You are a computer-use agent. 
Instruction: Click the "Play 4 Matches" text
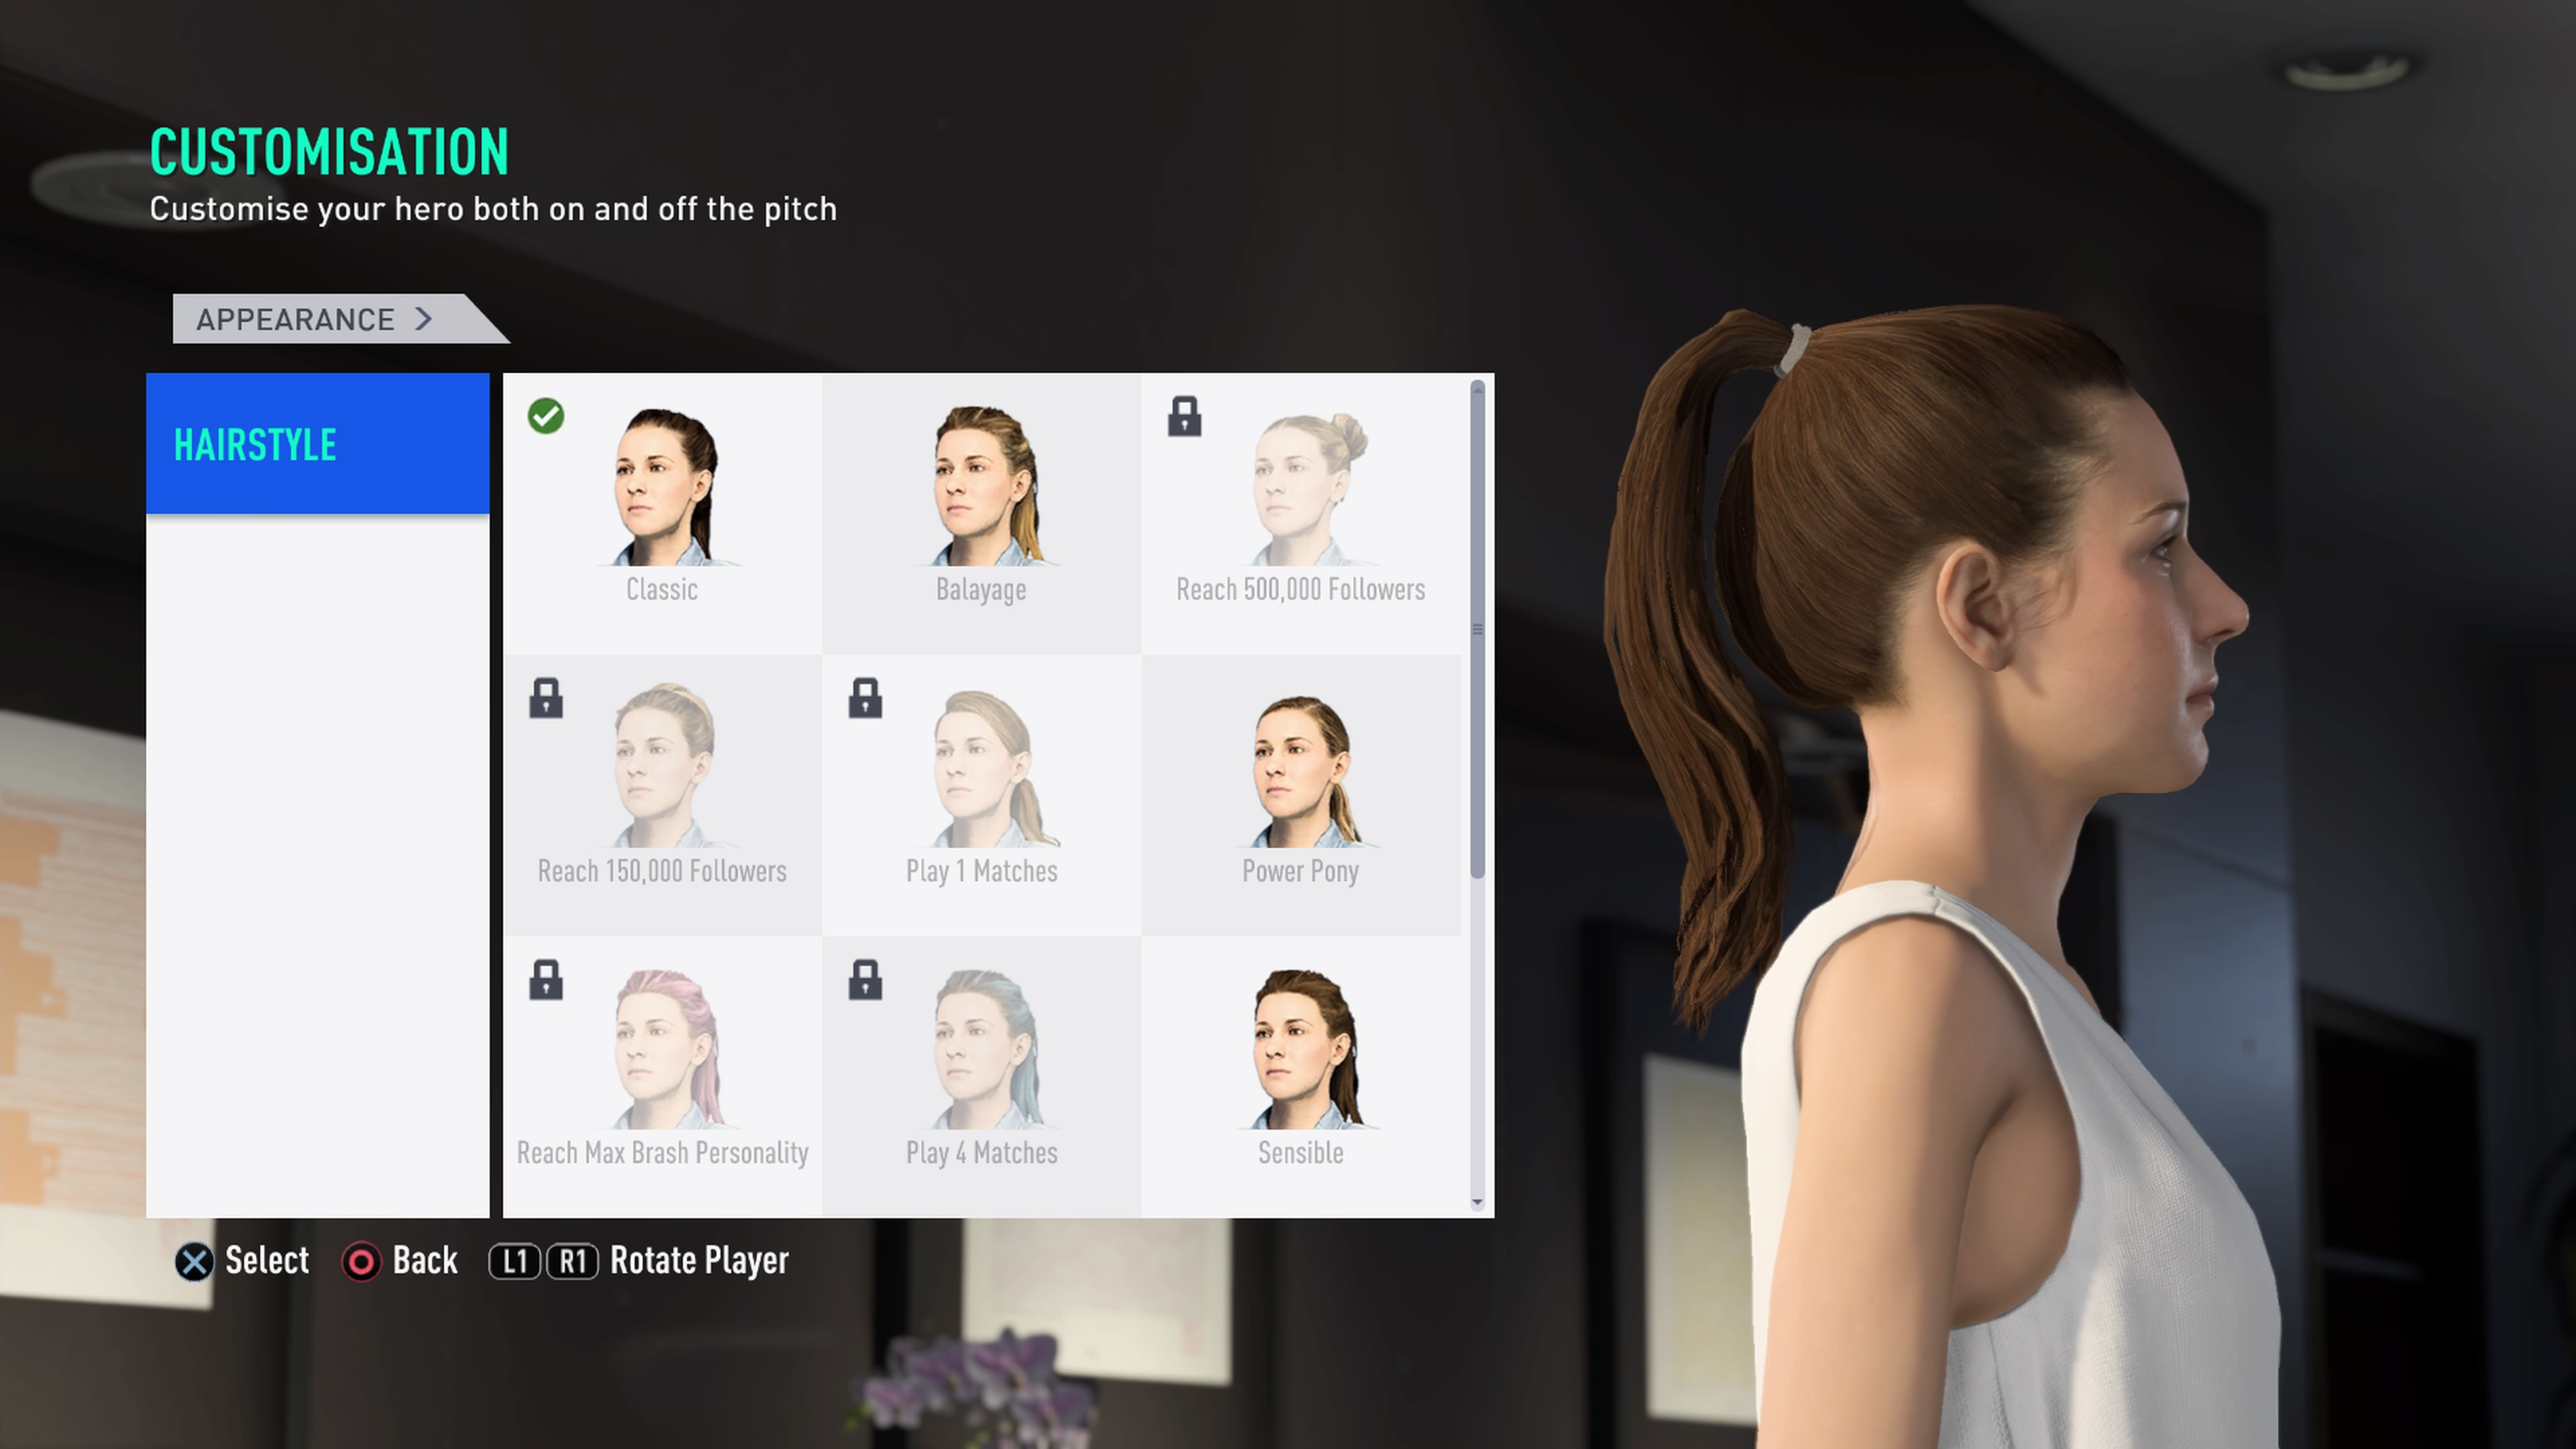tap(981, 1154)
